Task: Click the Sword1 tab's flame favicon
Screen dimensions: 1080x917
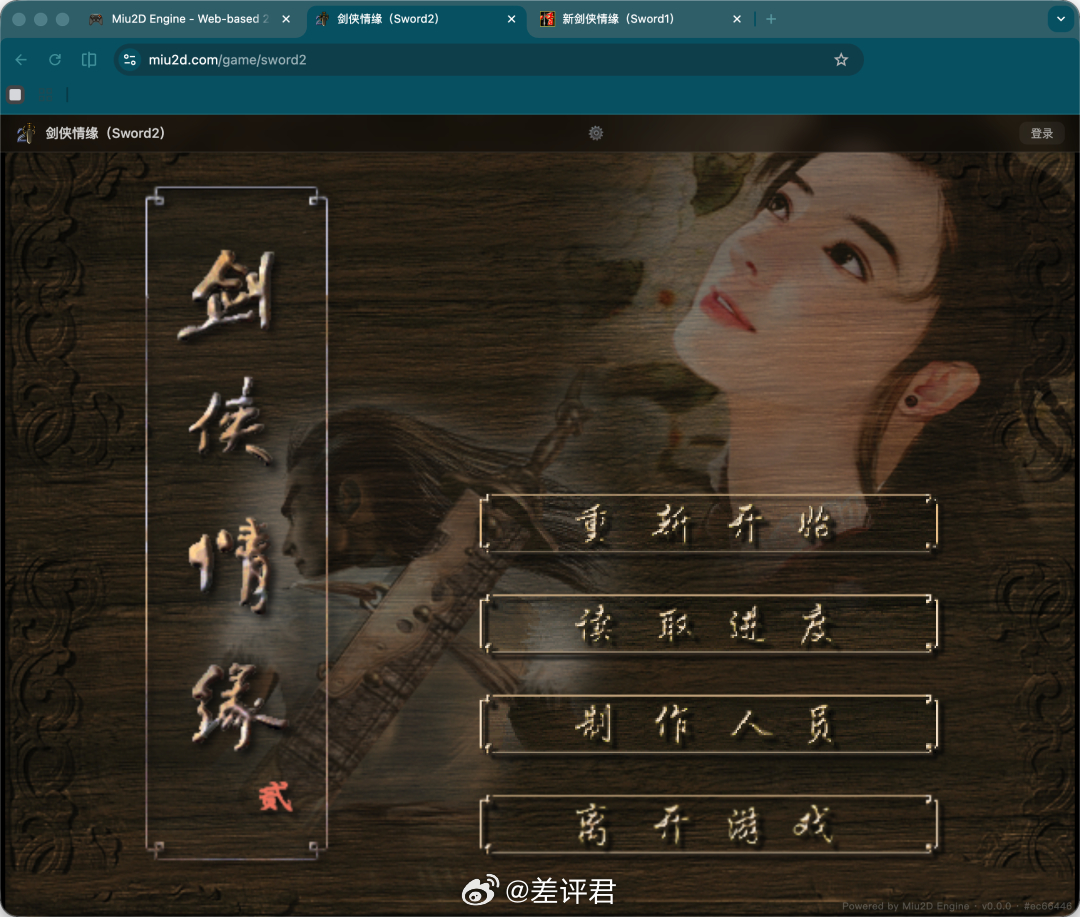Action: pyautogui.click(x=546, y=18)
